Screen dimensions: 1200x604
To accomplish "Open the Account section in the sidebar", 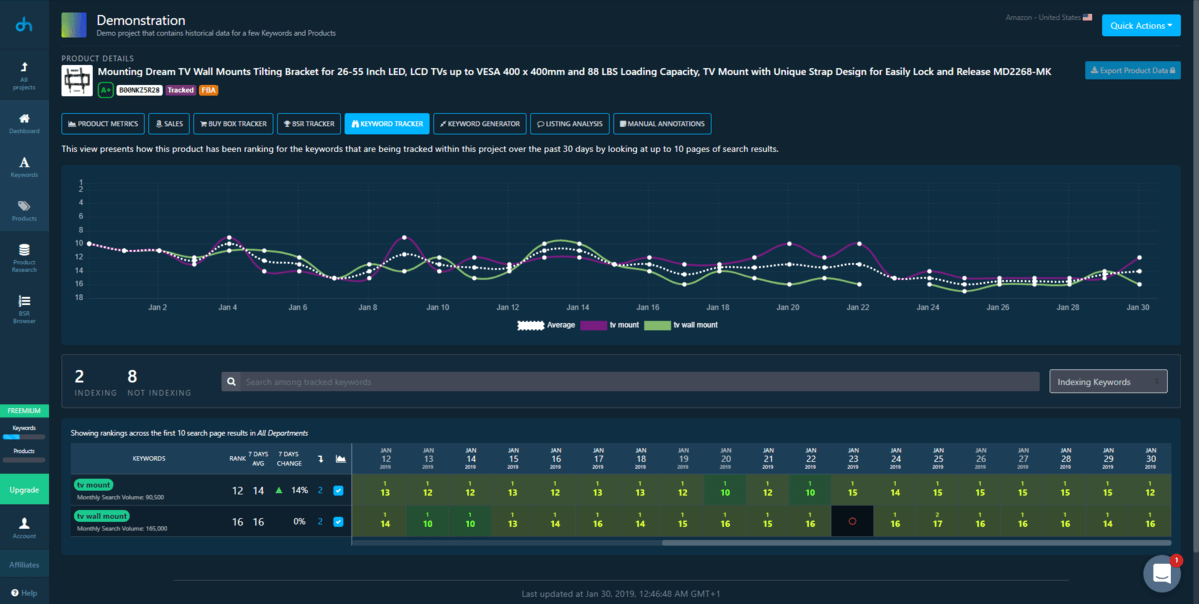I will [x=25, y=527].
